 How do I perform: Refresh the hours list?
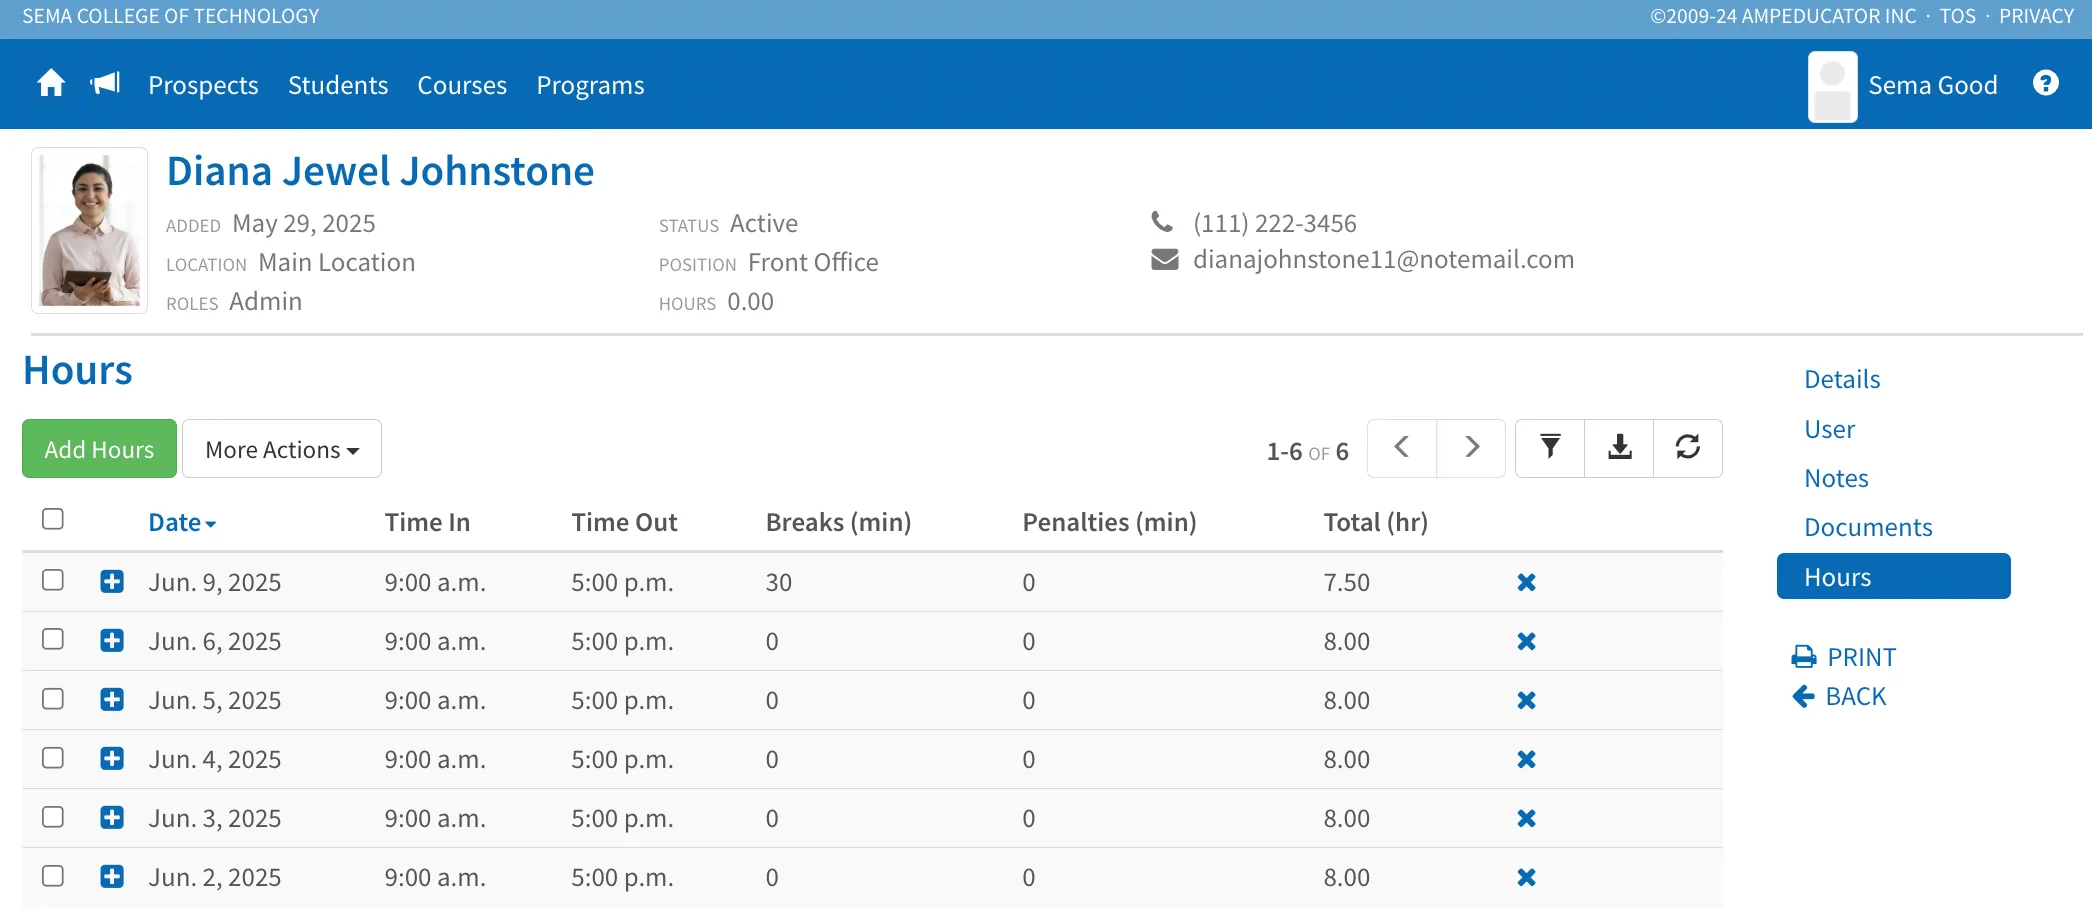[1688, 447]
